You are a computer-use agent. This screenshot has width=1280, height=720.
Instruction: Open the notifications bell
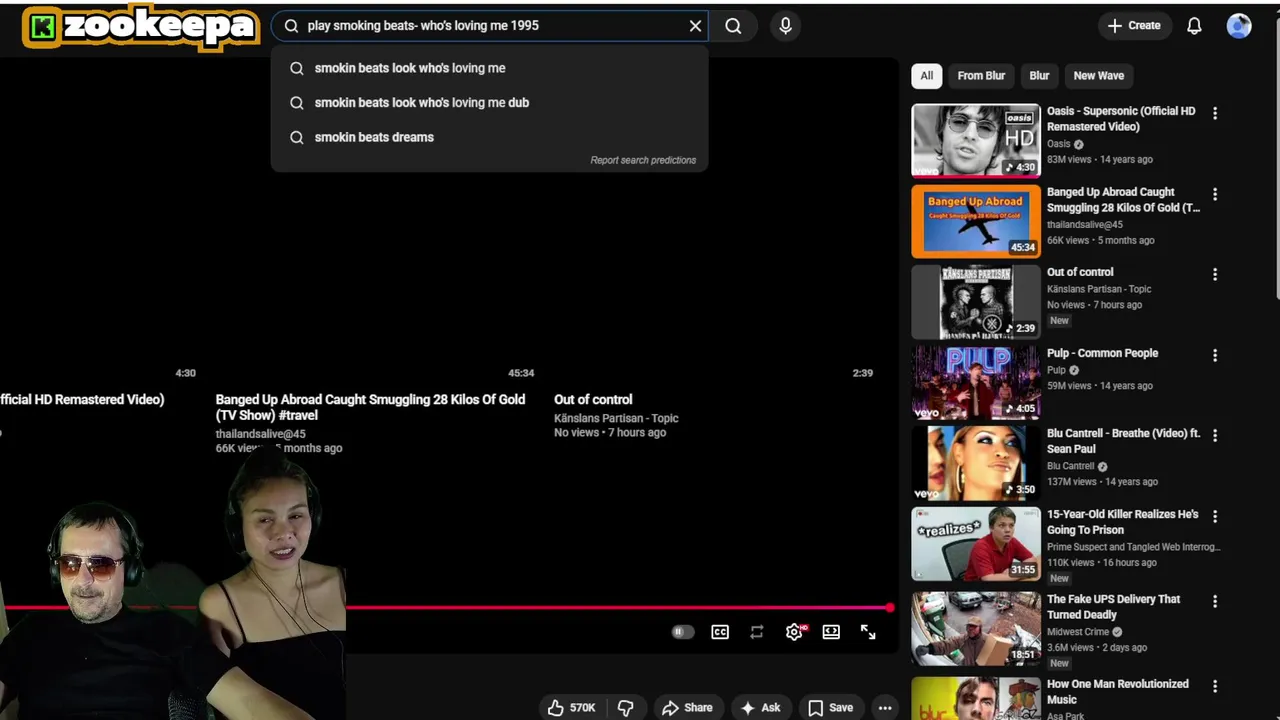(1194, 26)
